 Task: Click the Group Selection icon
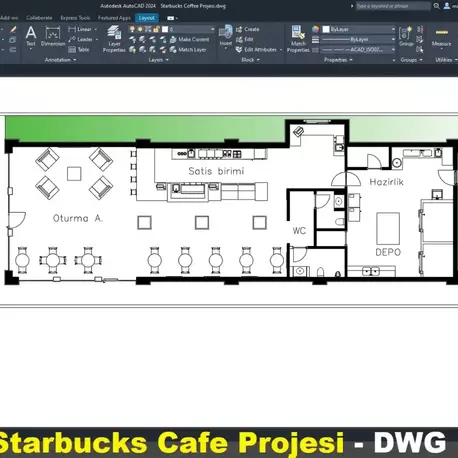(420, 50)
